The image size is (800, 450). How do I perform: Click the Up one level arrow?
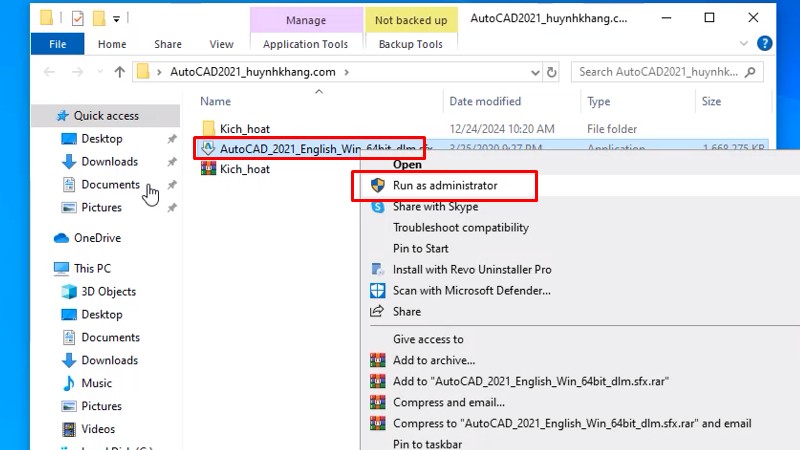click(x=120, y=72)
